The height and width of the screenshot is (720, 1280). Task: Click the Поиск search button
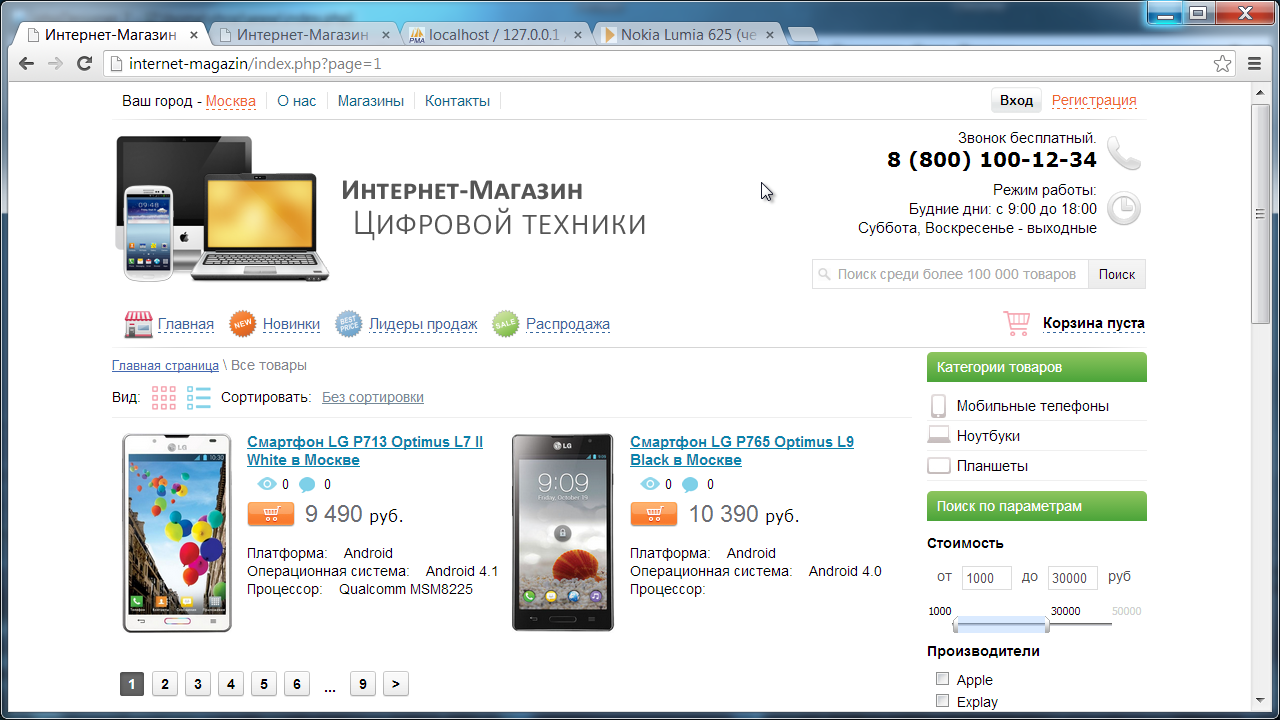1117,274
